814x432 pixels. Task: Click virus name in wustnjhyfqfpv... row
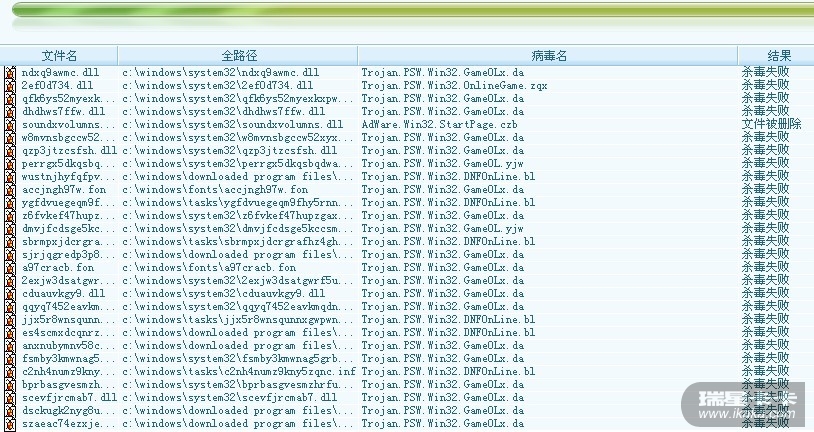(x=448, y=177)
